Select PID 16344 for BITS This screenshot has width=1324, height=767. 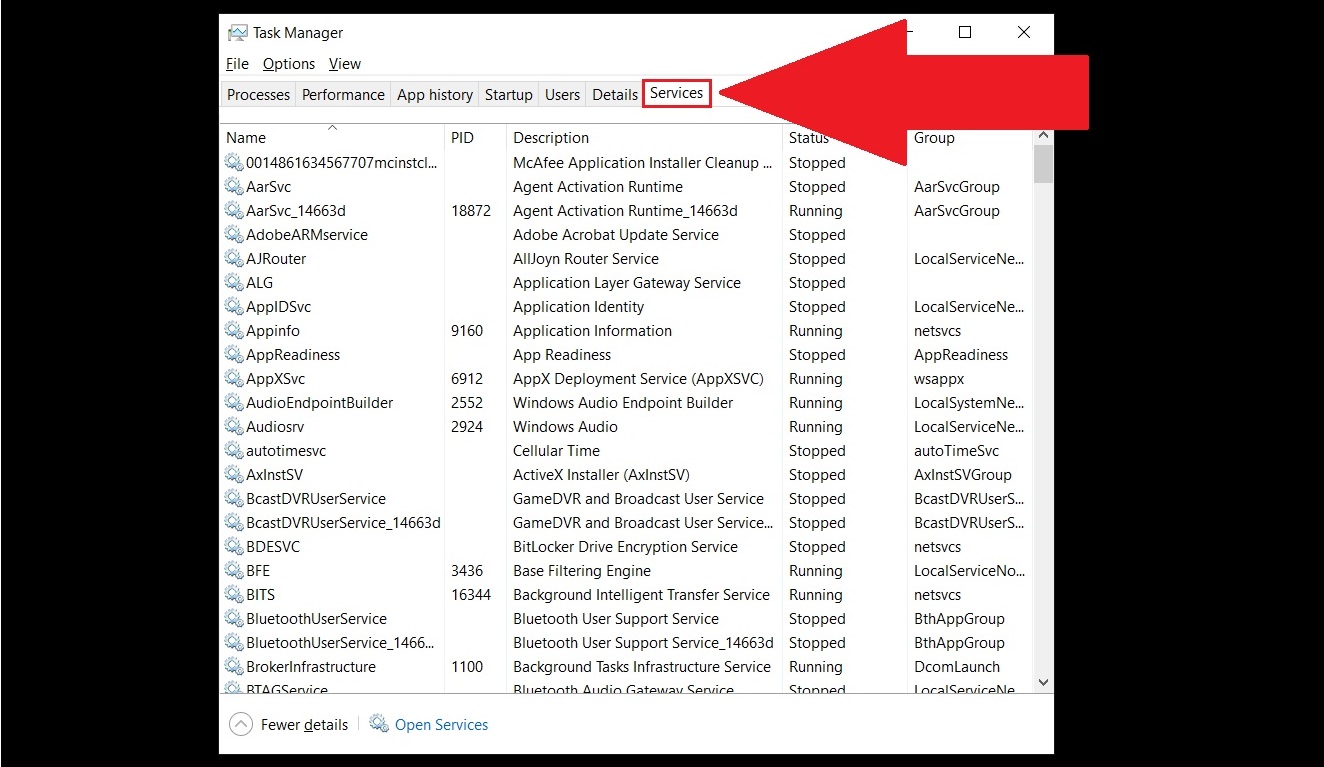[x=471, y=594]
